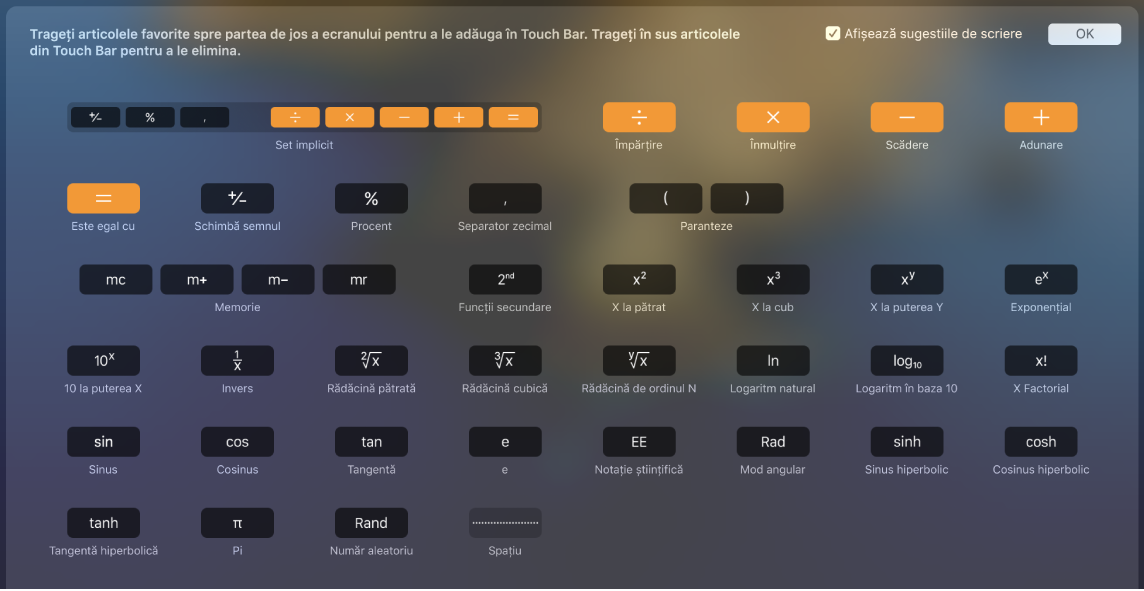Click the Exponențial (e^x) button
This screenshot has height=591, width=1144.
[x=1040, y=279]
